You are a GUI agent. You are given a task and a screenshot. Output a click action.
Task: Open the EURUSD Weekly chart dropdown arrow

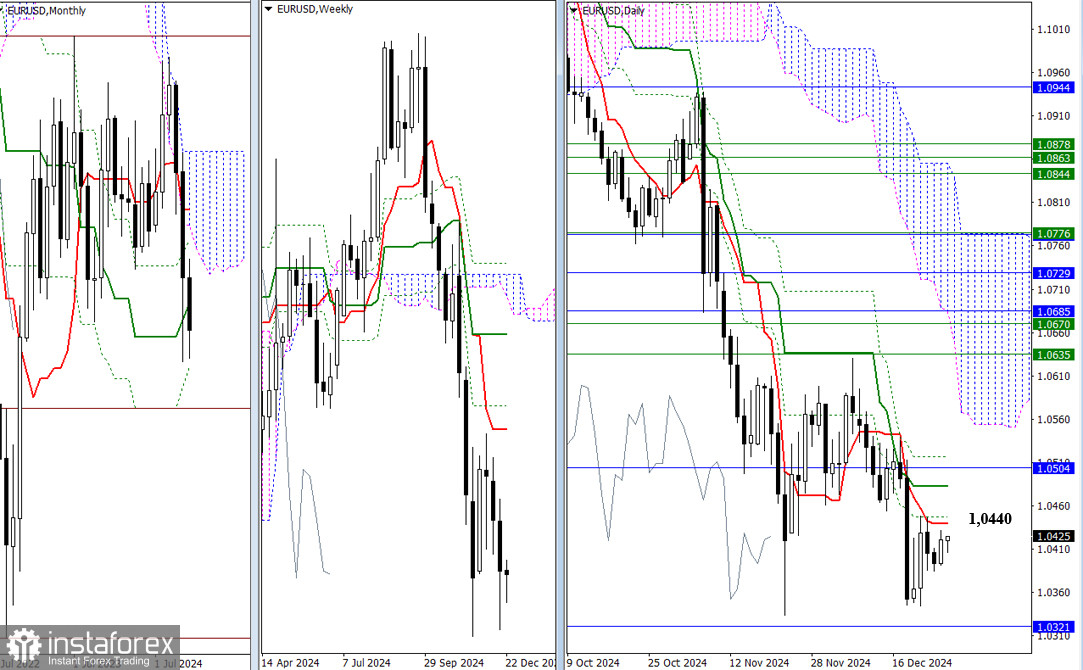pyautogui.click(x=269, y=10)
